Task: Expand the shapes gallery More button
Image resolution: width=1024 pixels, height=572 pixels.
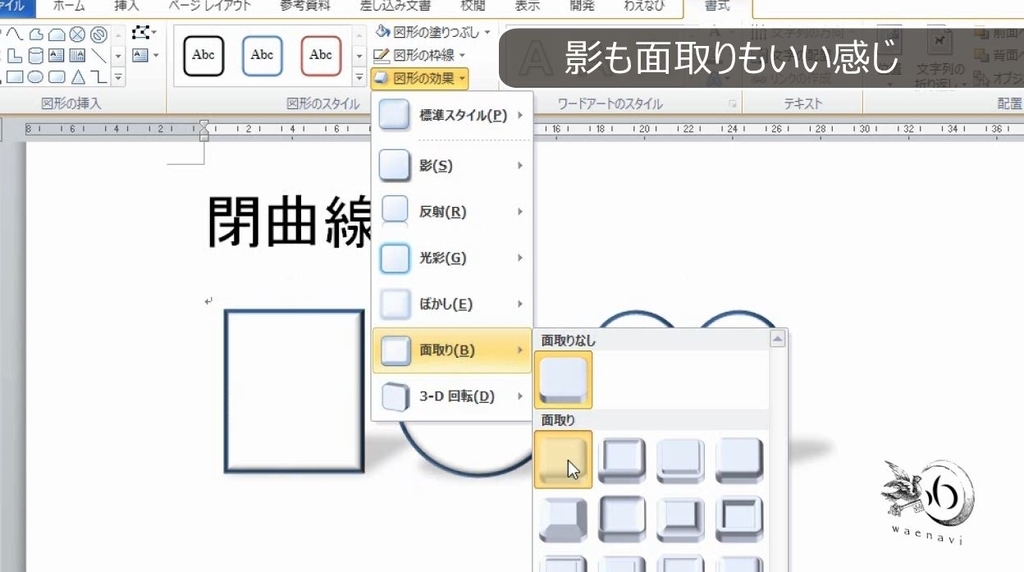Action: [x=118, y=77]
